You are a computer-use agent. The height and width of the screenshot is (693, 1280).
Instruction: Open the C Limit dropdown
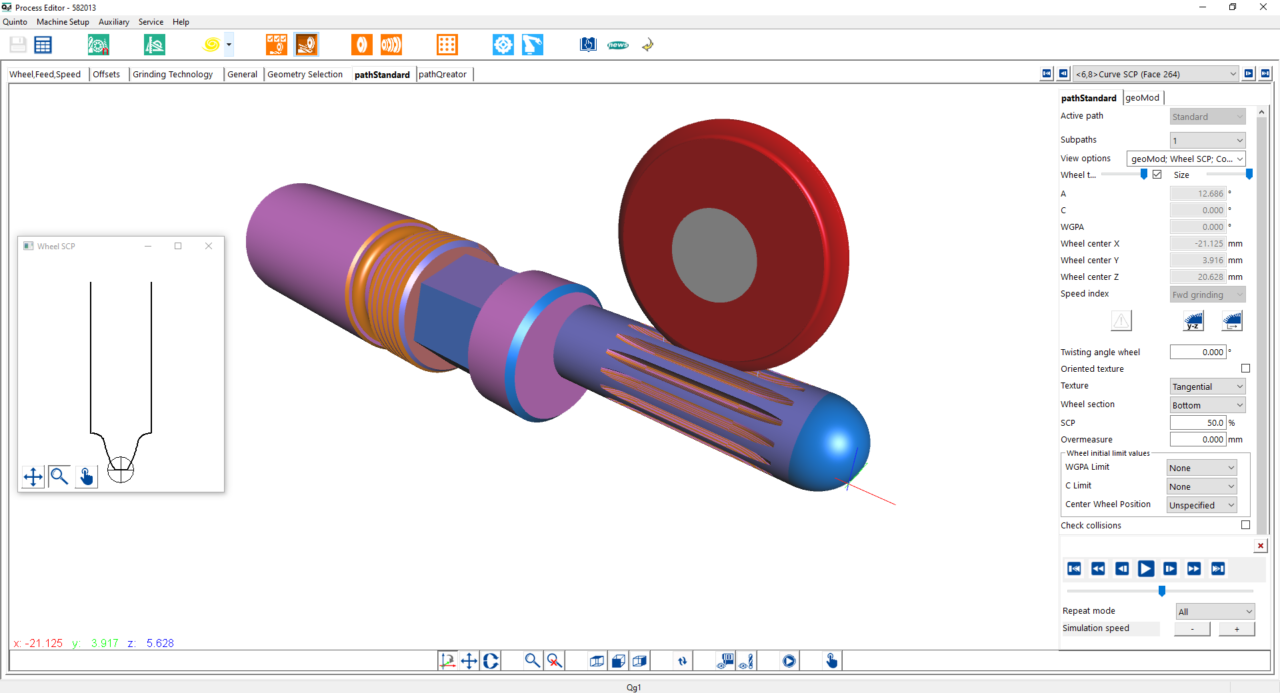click(x=1202, y=486)
